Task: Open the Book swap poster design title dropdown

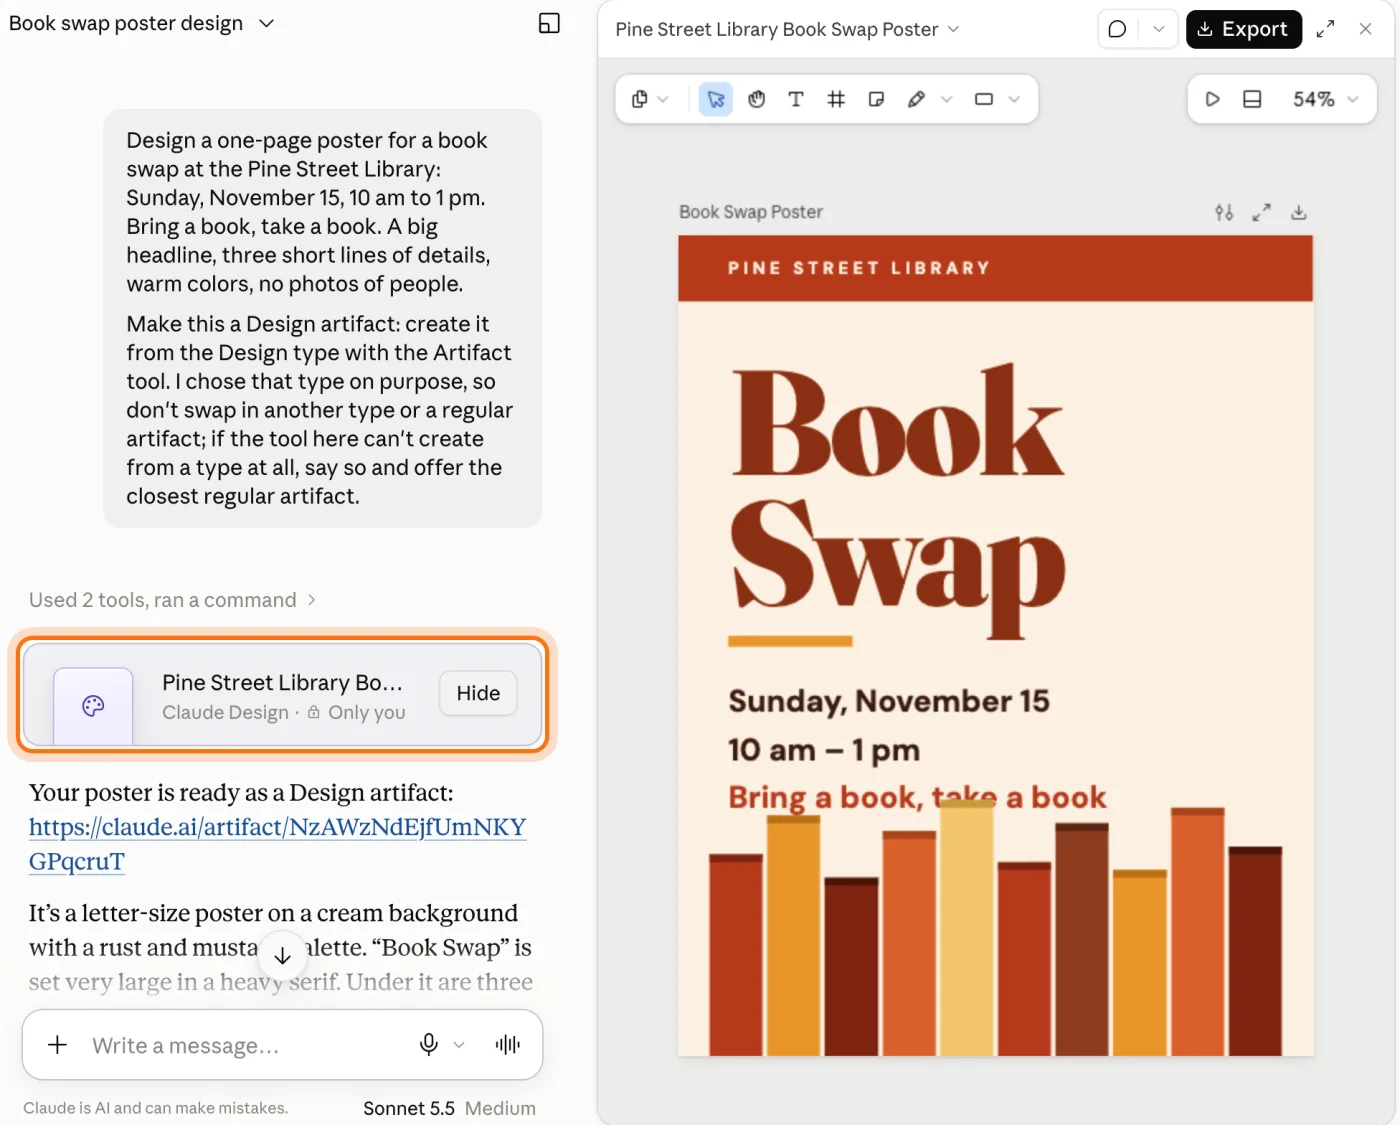Action: [x=141, y=23]
